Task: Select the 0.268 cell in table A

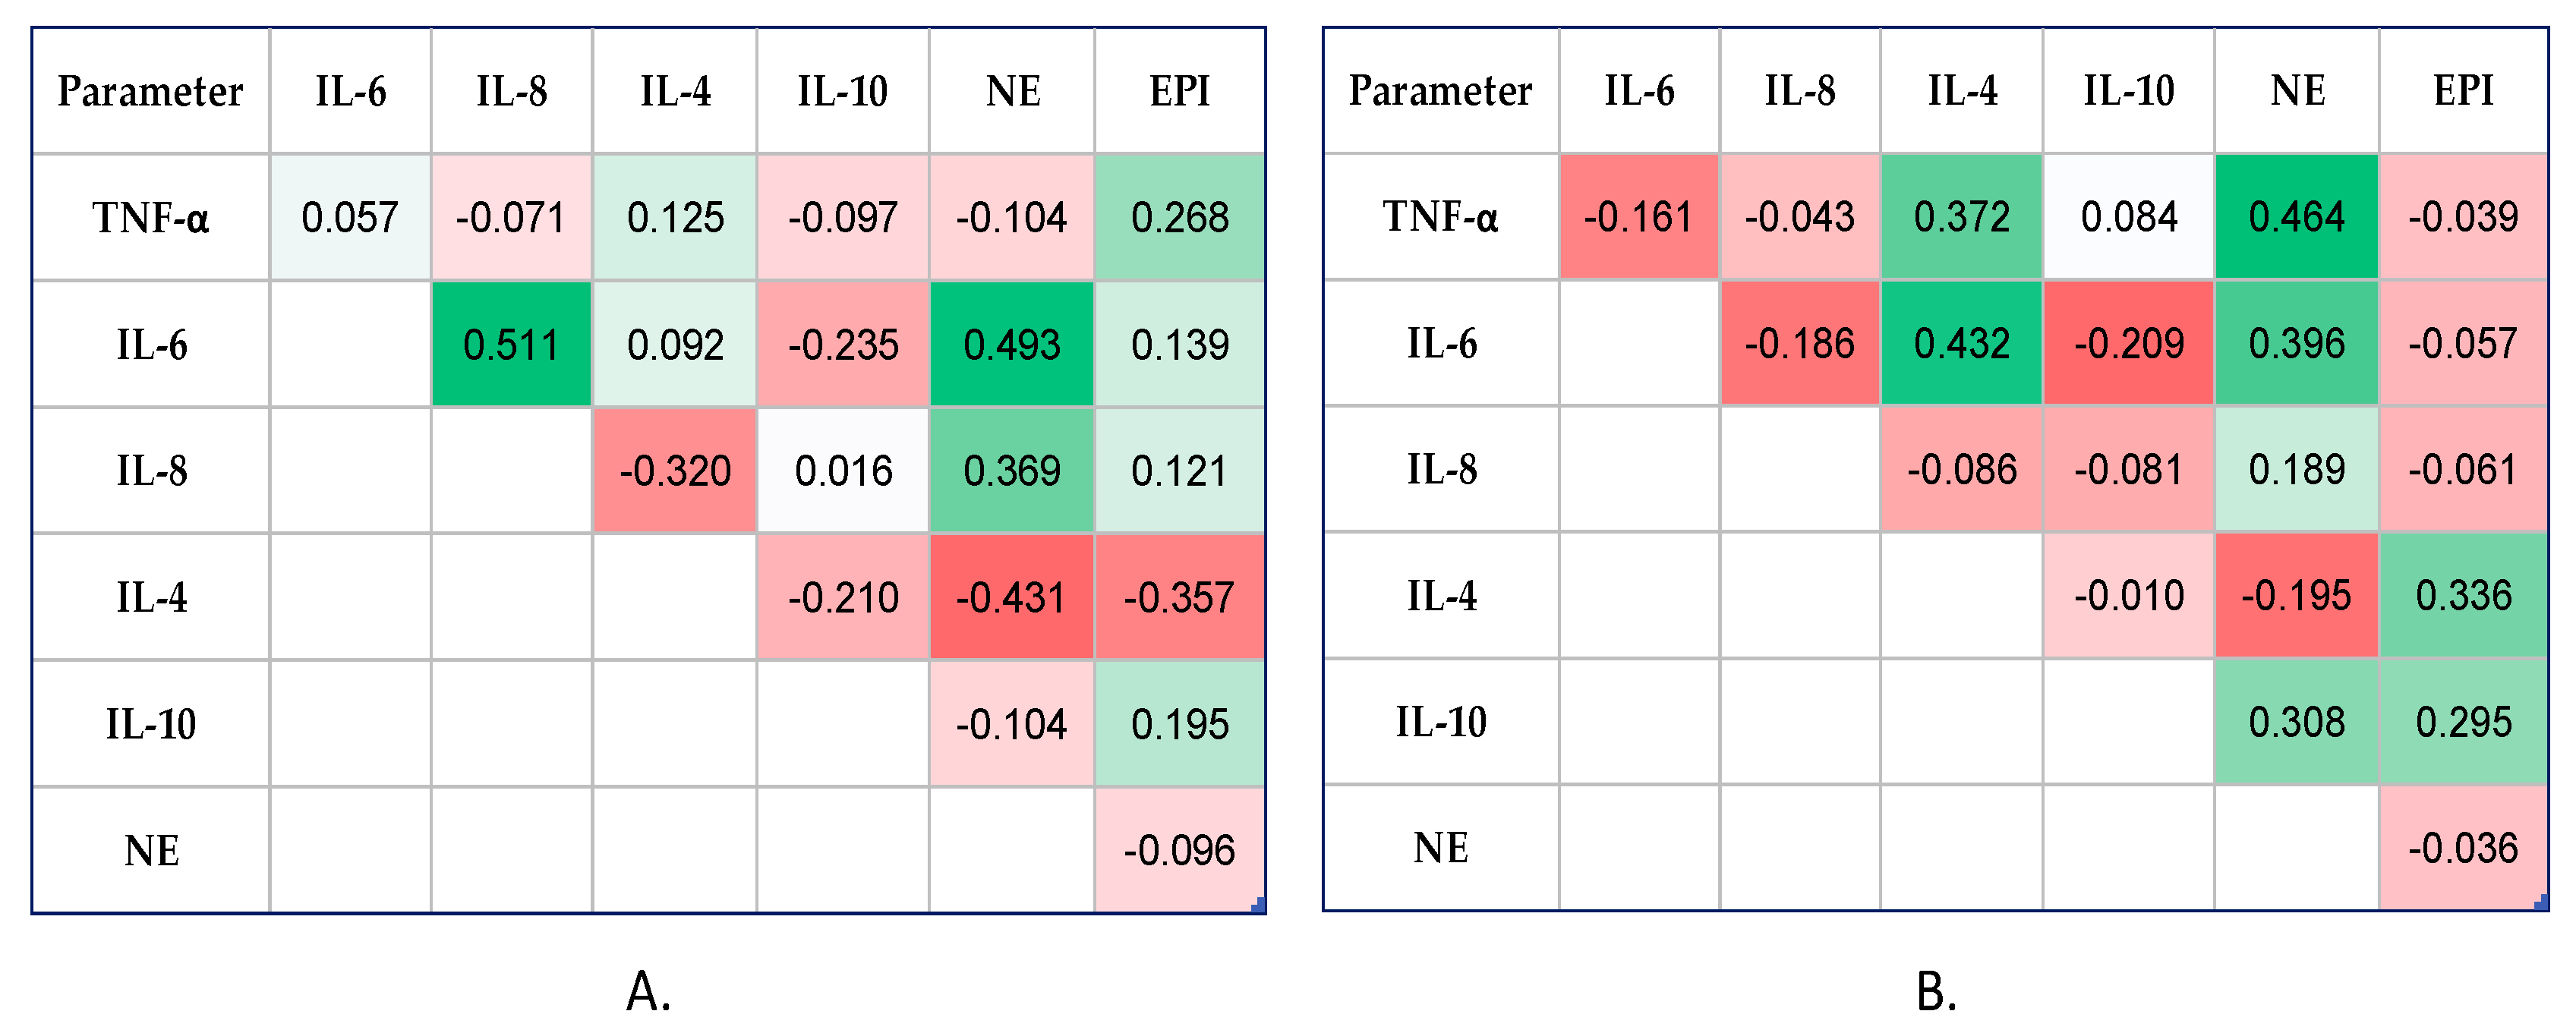Action: point(1180,218)
